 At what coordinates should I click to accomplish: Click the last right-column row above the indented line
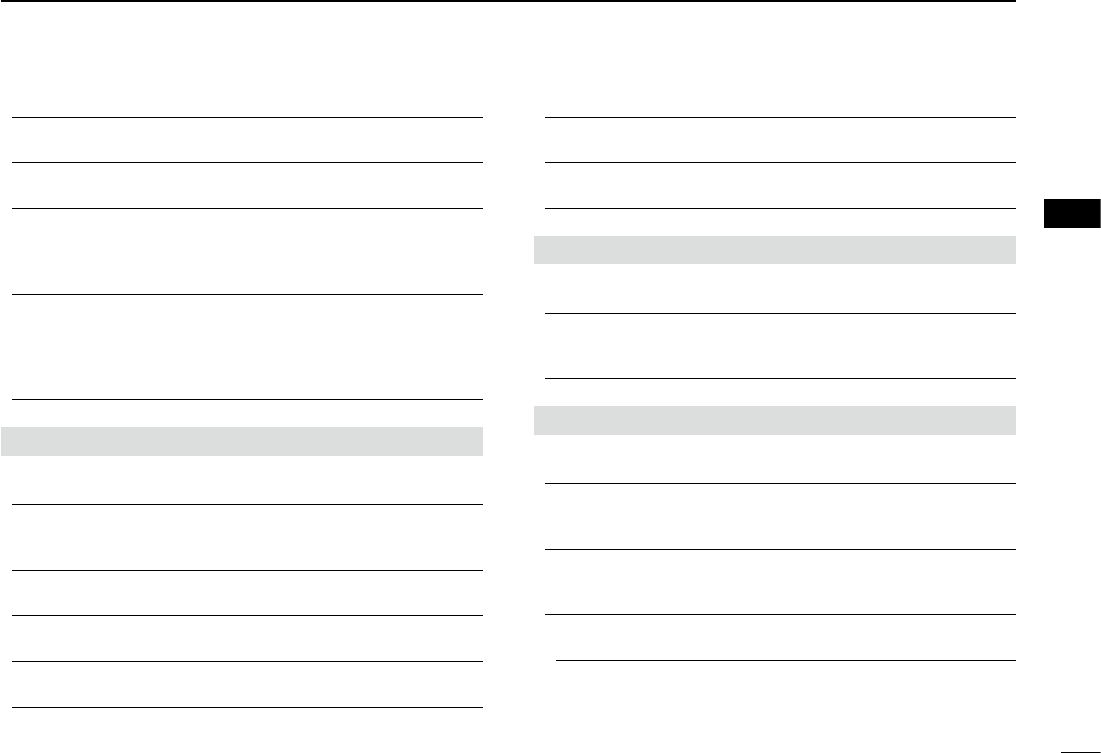[x=780, y=637]
